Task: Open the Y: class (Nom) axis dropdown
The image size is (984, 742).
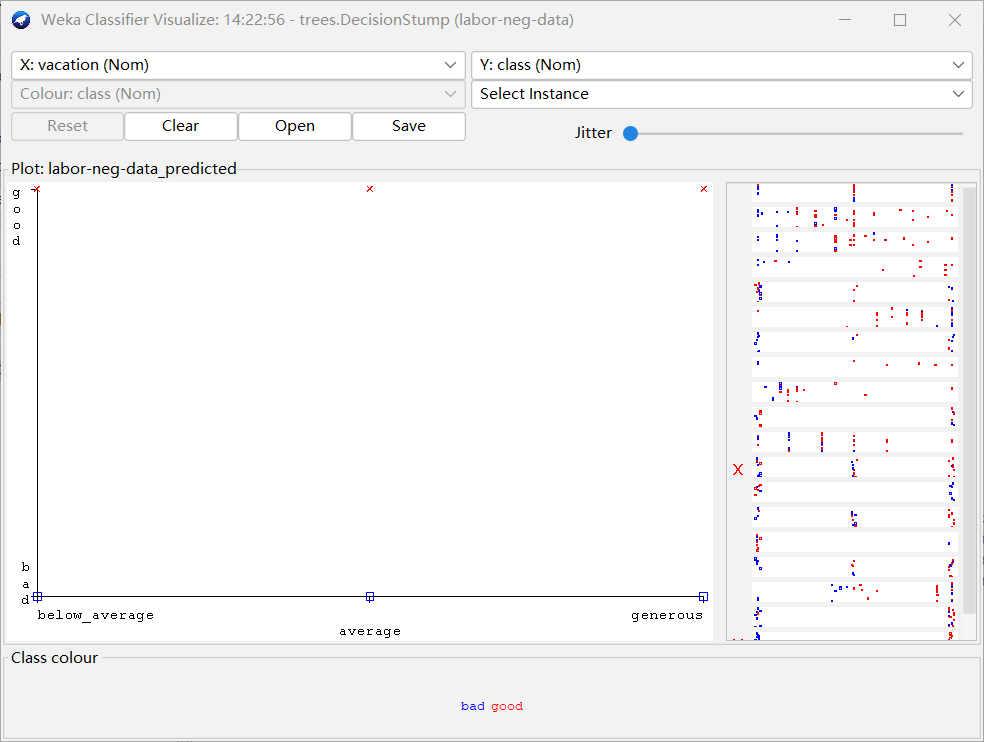Action: 722,65
